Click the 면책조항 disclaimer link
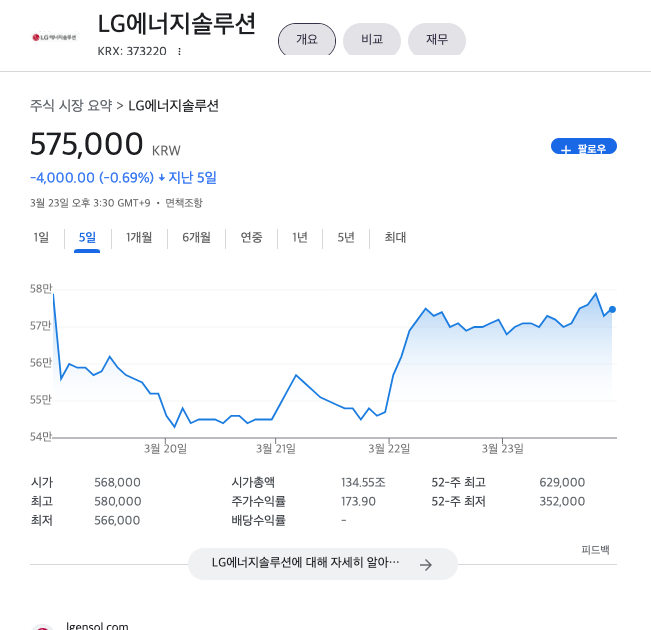 click(x=184, y=203)
